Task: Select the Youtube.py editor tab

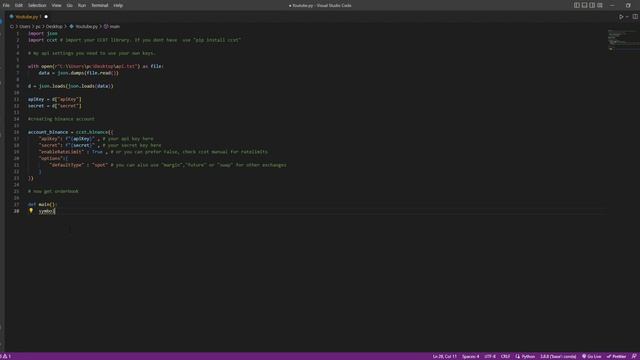Action: click(x=27, y=17)
